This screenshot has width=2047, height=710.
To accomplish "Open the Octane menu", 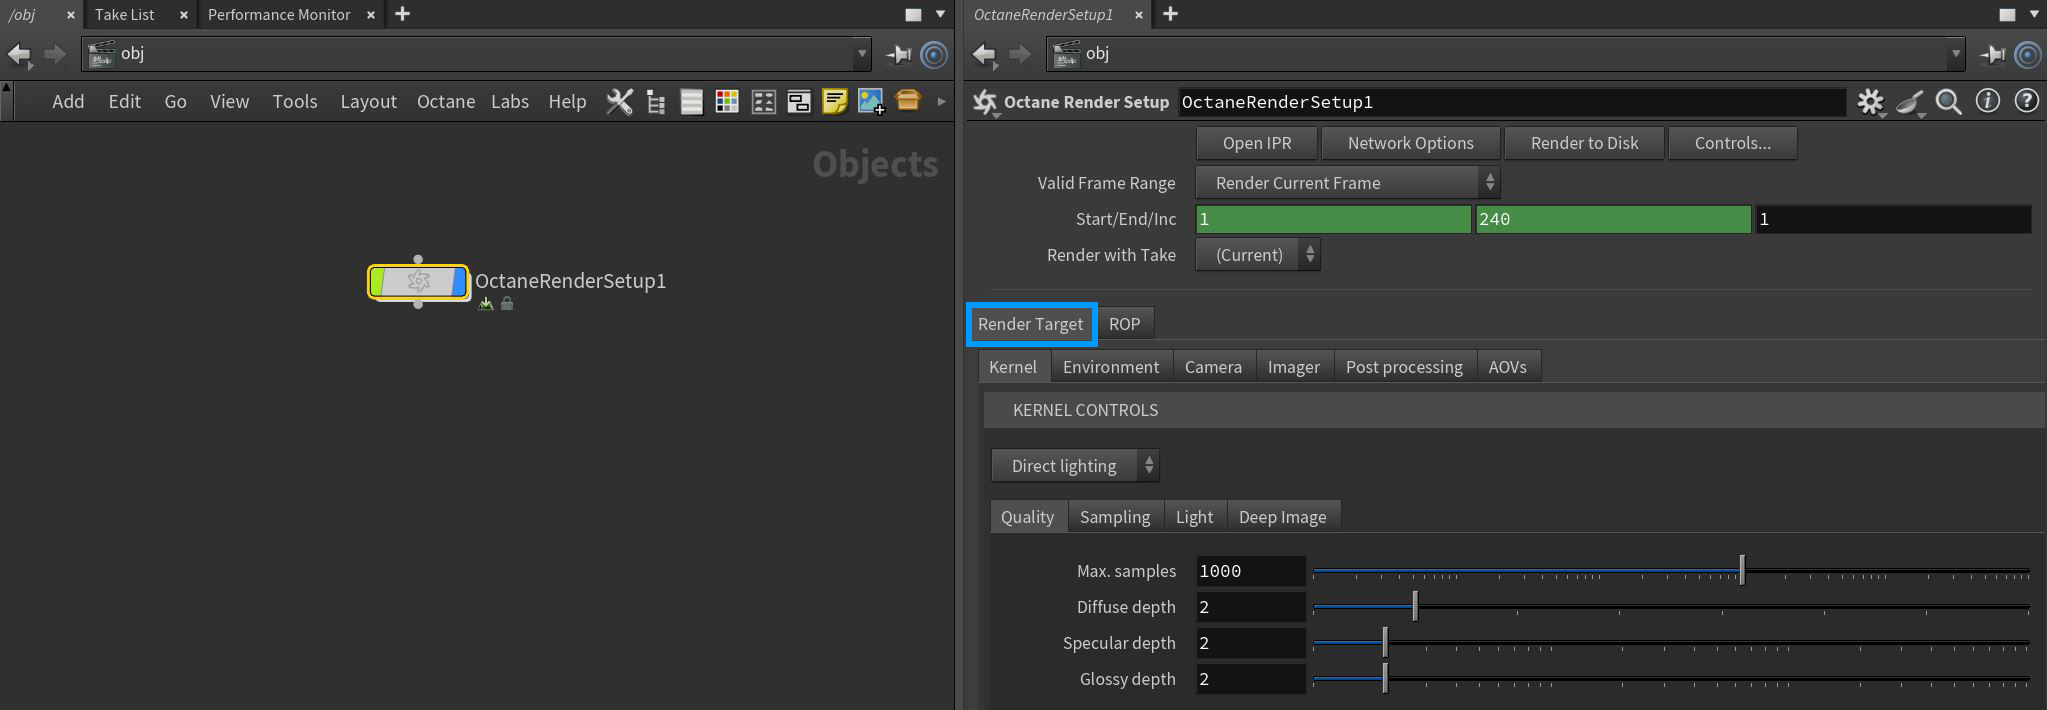I will (446, 102).
